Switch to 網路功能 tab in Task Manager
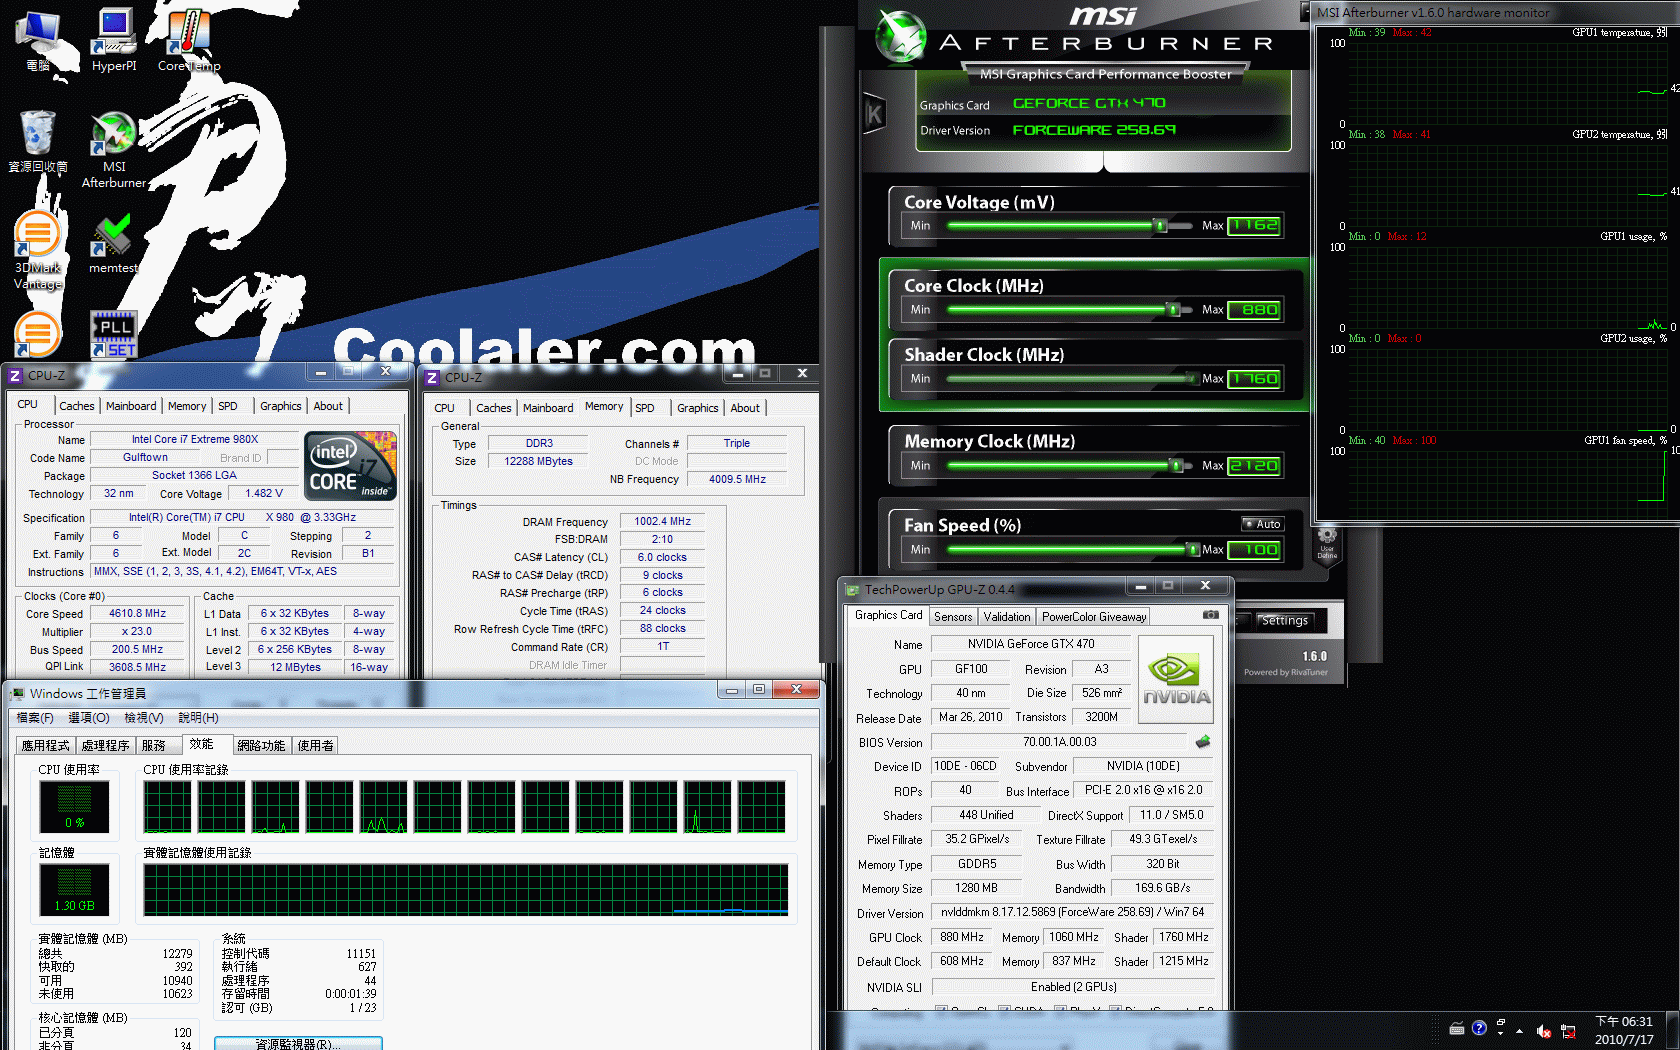1680x1050 pixels. coord(261,746)
